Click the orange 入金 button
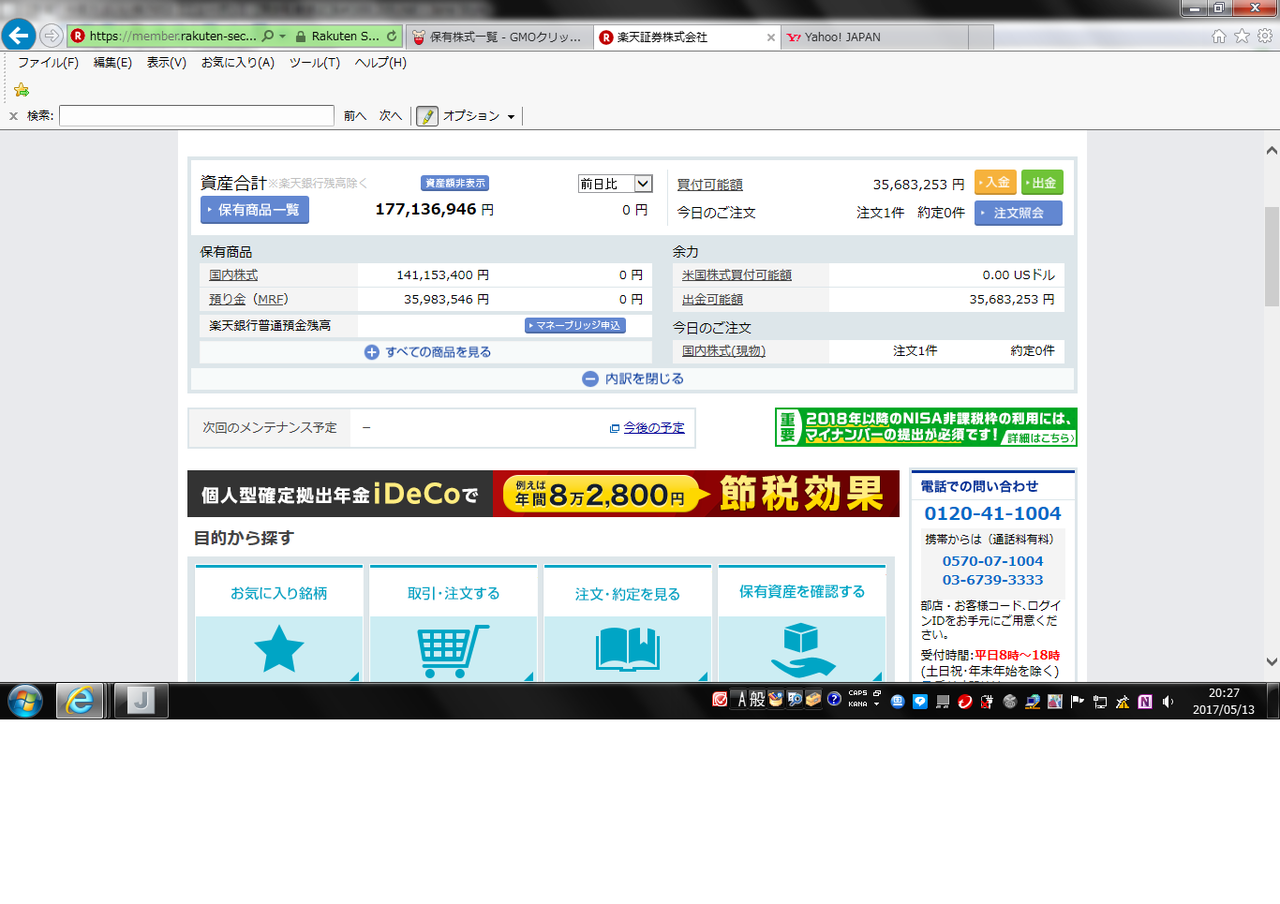The width and height of the screenshot is (1280, 904). click(x=995, y=183)
